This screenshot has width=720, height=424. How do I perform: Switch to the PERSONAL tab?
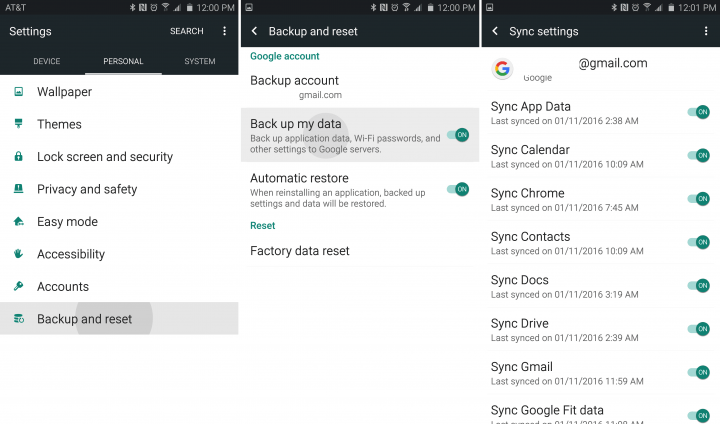(123, 61)
